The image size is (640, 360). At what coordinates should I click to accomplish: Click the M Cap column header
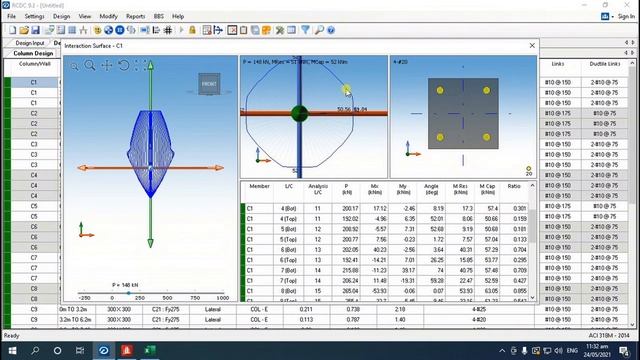point(487,189)
